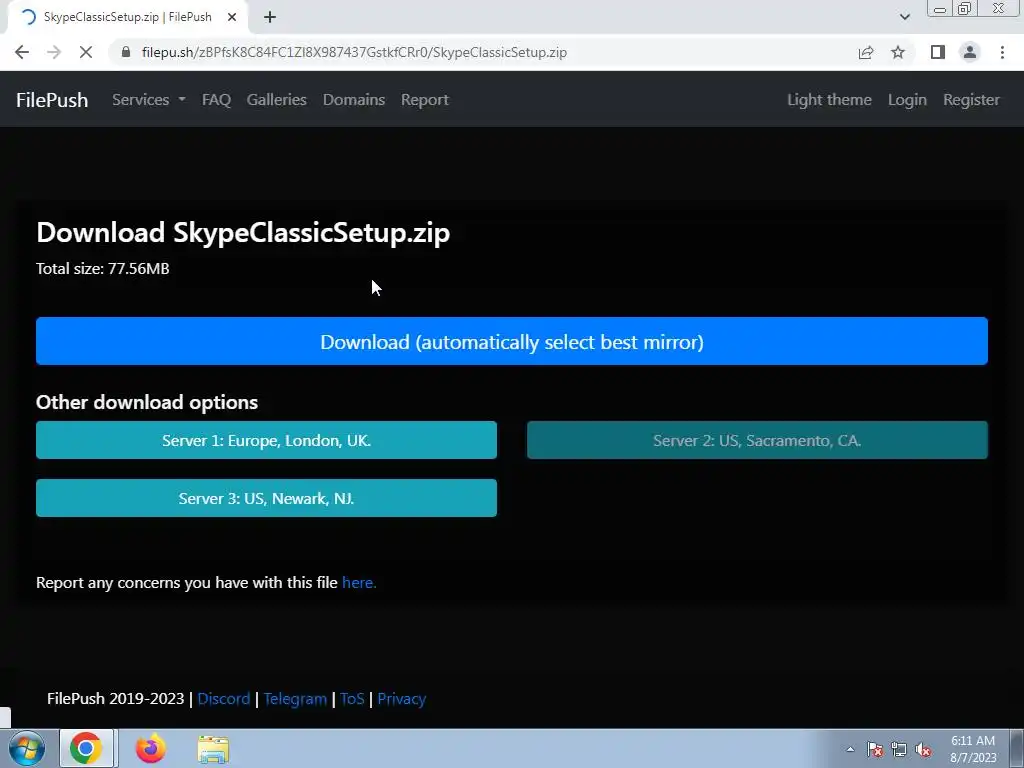Launch Firefox from the taskbar

point(150,748)
